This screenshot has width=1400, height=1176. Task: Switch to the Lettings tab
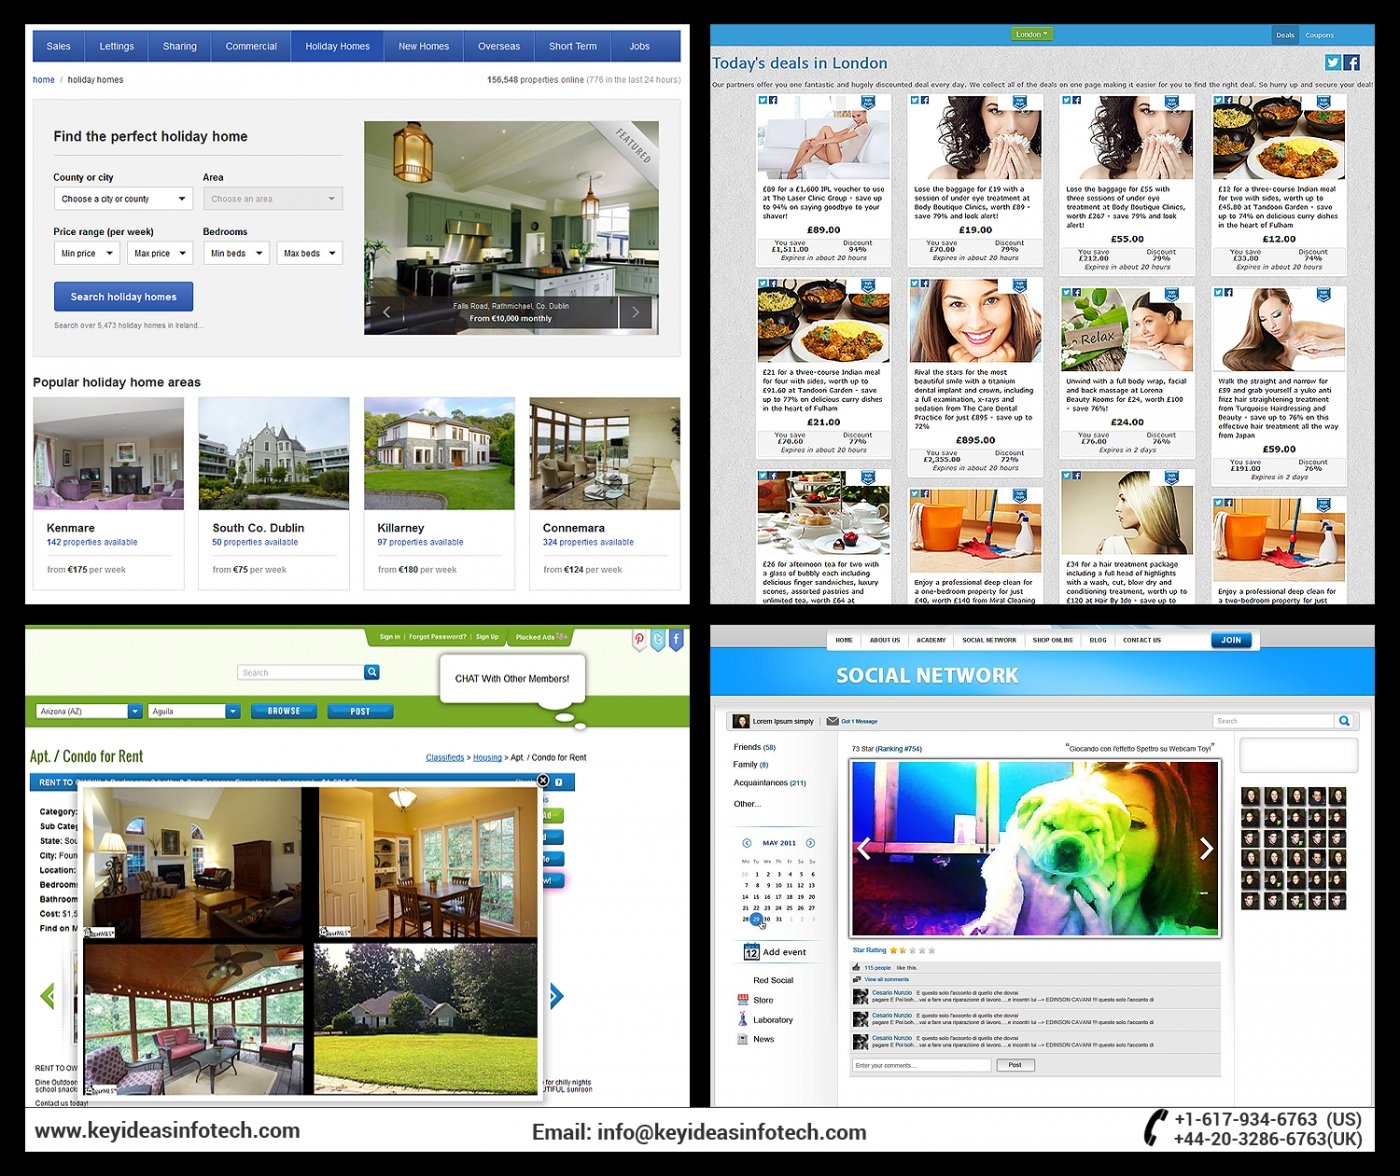pos(117,46)
